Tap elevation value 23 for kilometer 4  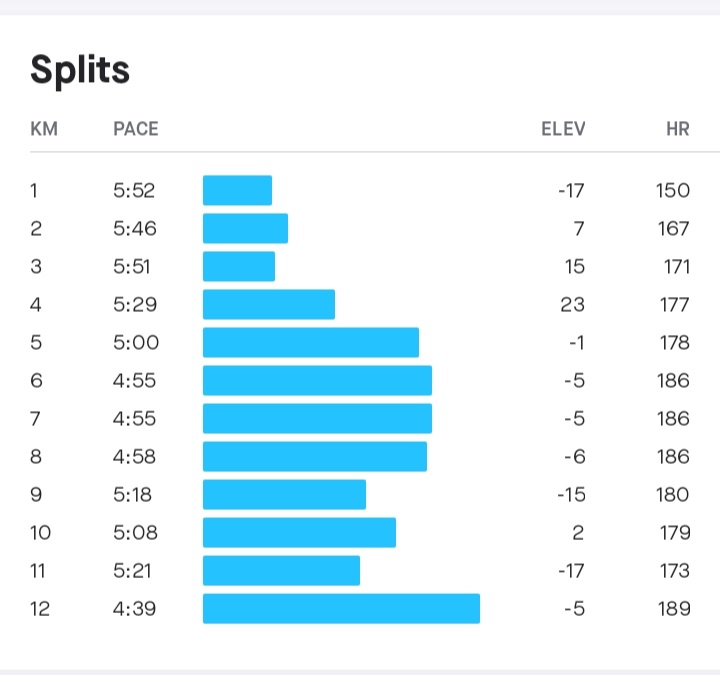coord(573,304)
